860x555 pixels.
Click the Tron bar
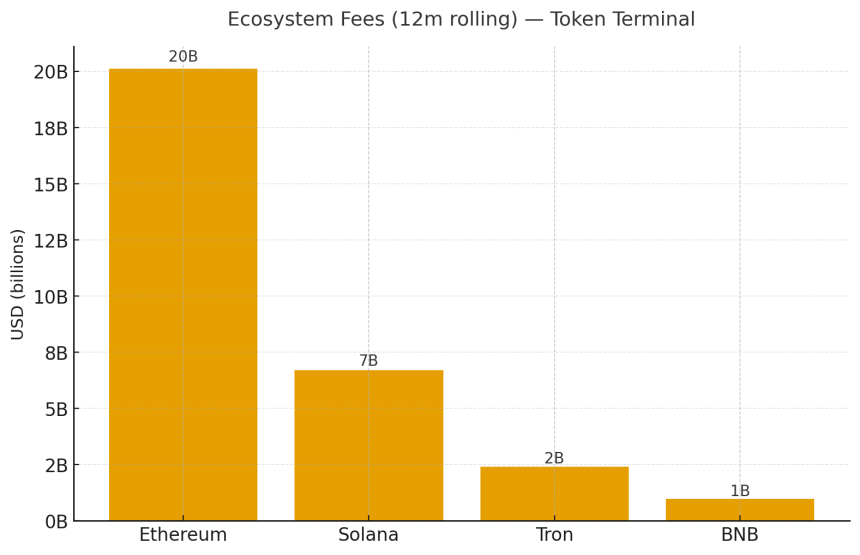point(554,493)
